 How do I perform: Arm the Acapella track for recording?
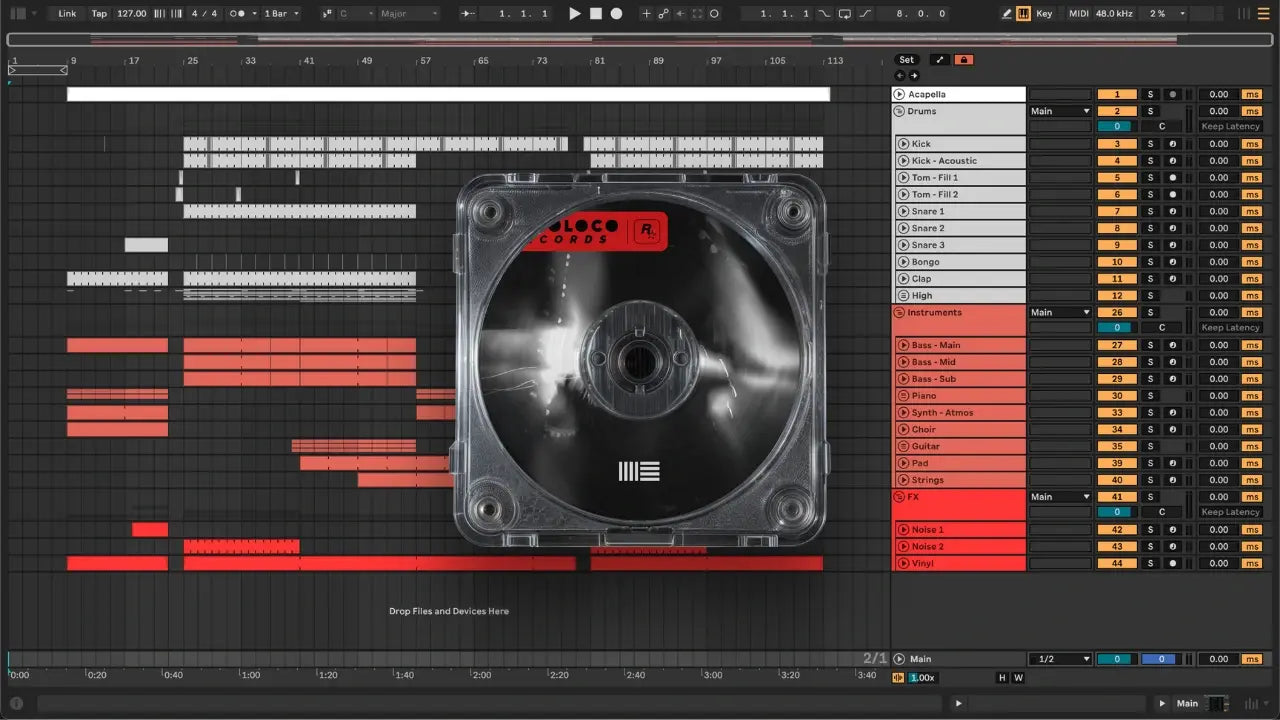pyautogui.click(x=1172, y=95)
